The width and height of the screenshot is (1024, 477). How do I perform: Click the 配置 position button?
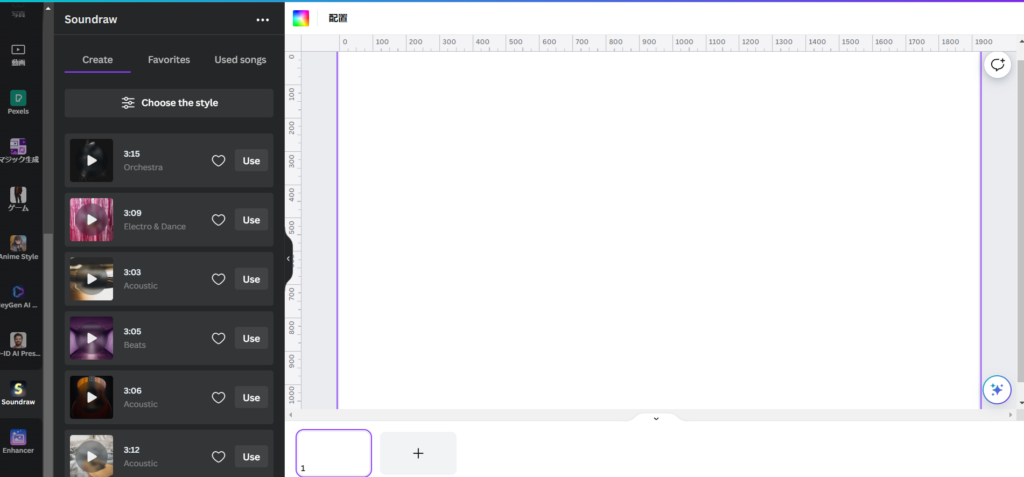point(338,18)
